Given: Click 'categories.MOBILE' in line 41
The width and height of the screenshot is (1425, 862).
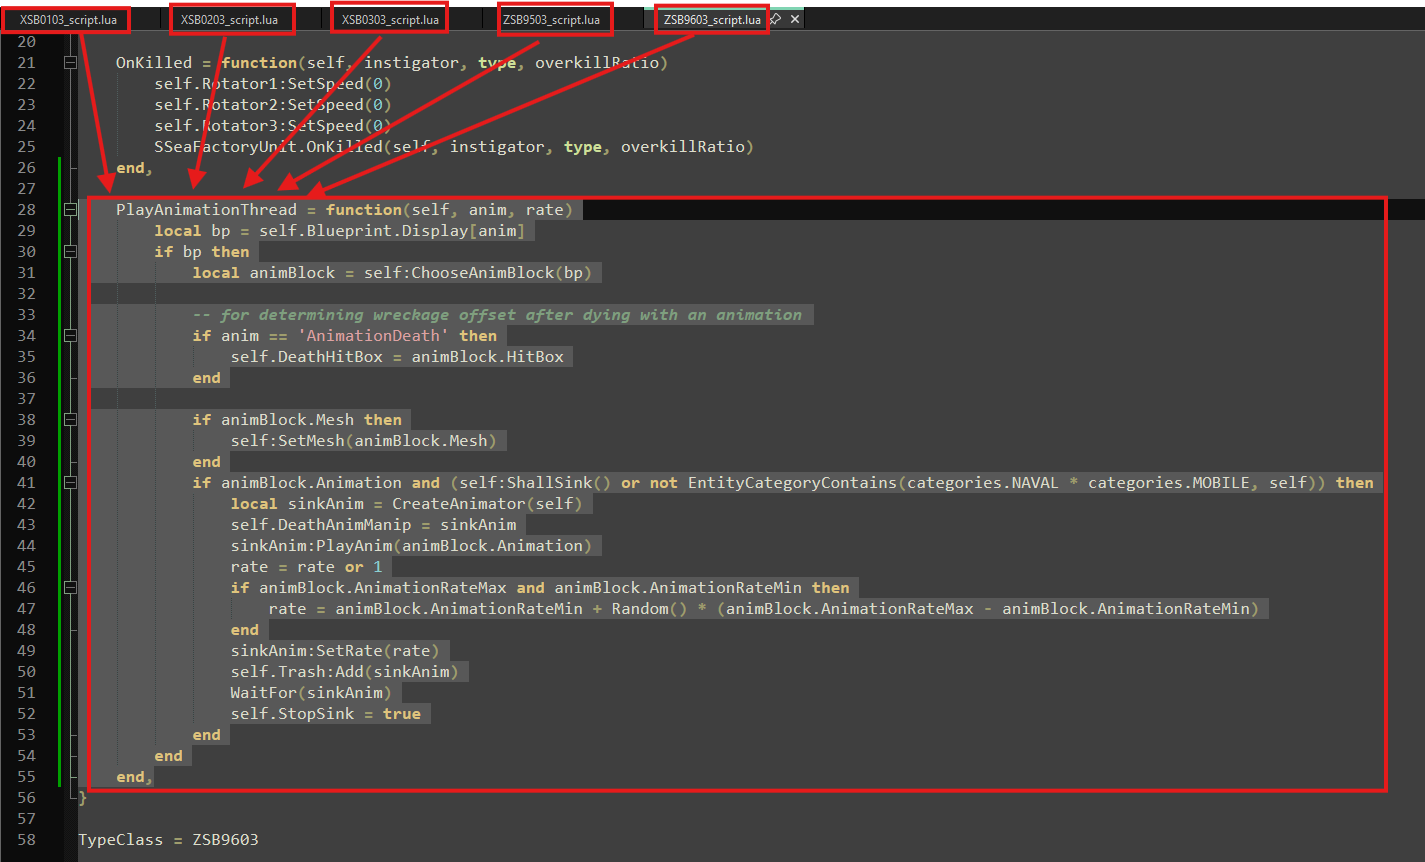Looking at the screenshot, I should 1169,483.
